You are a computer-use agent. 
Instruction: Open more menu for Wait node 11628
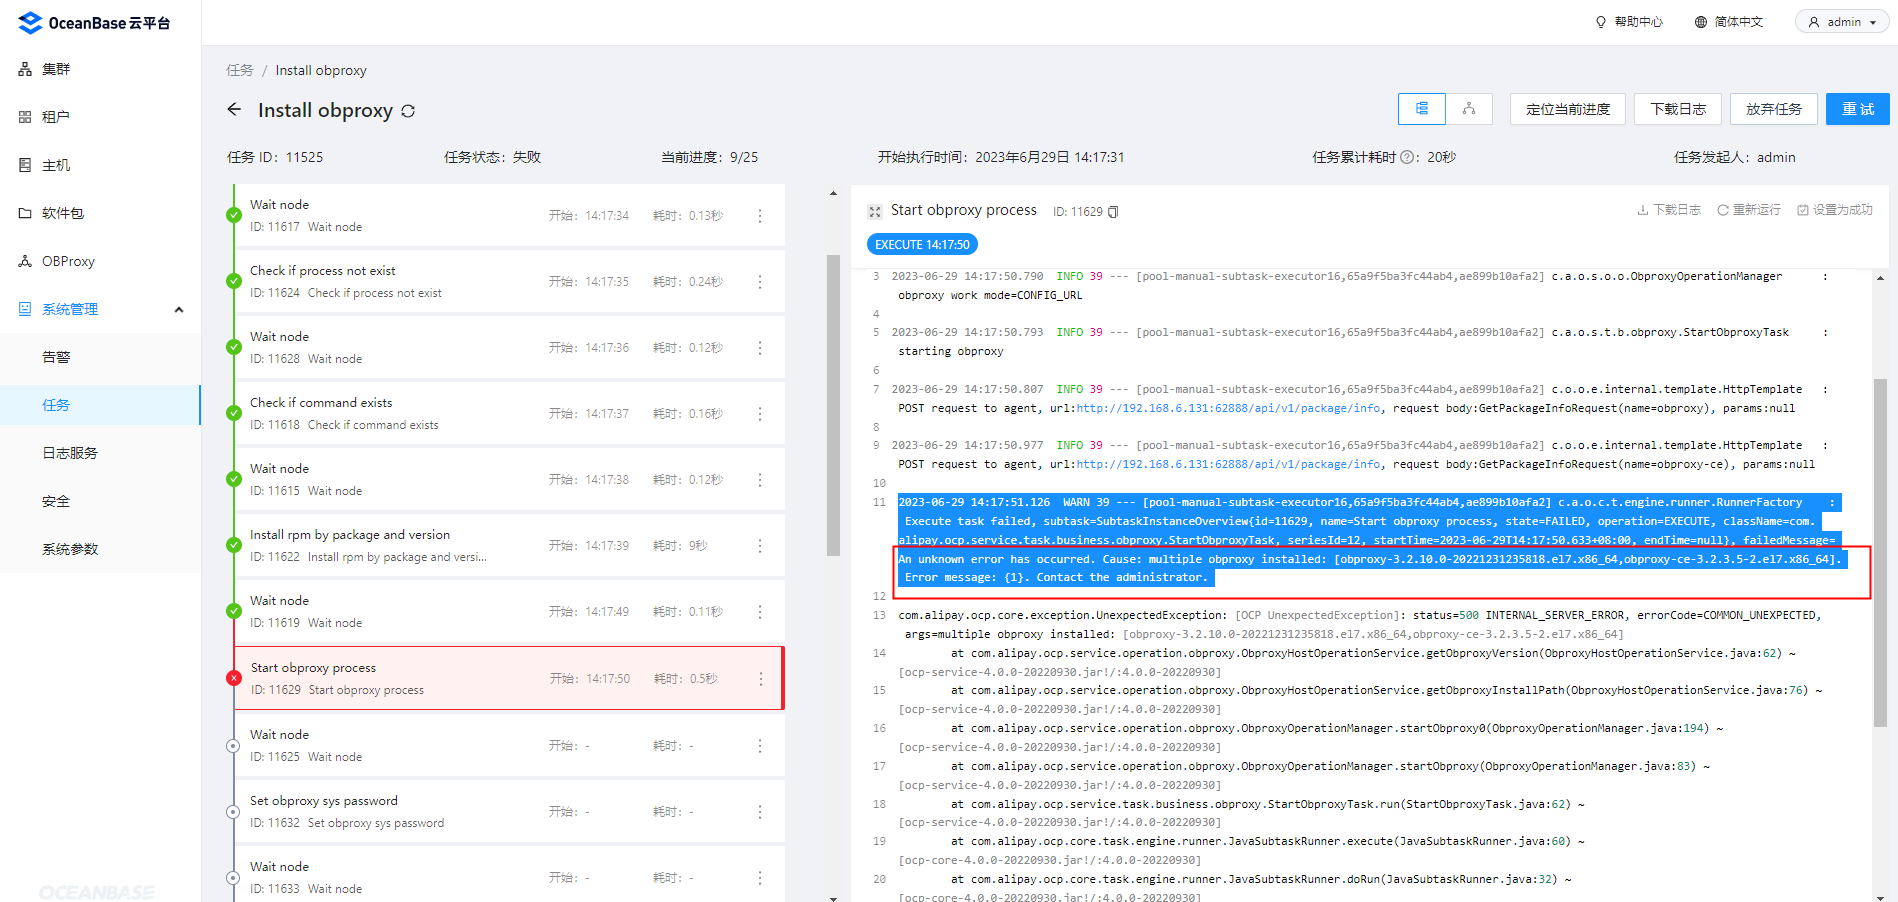(760, 348)
